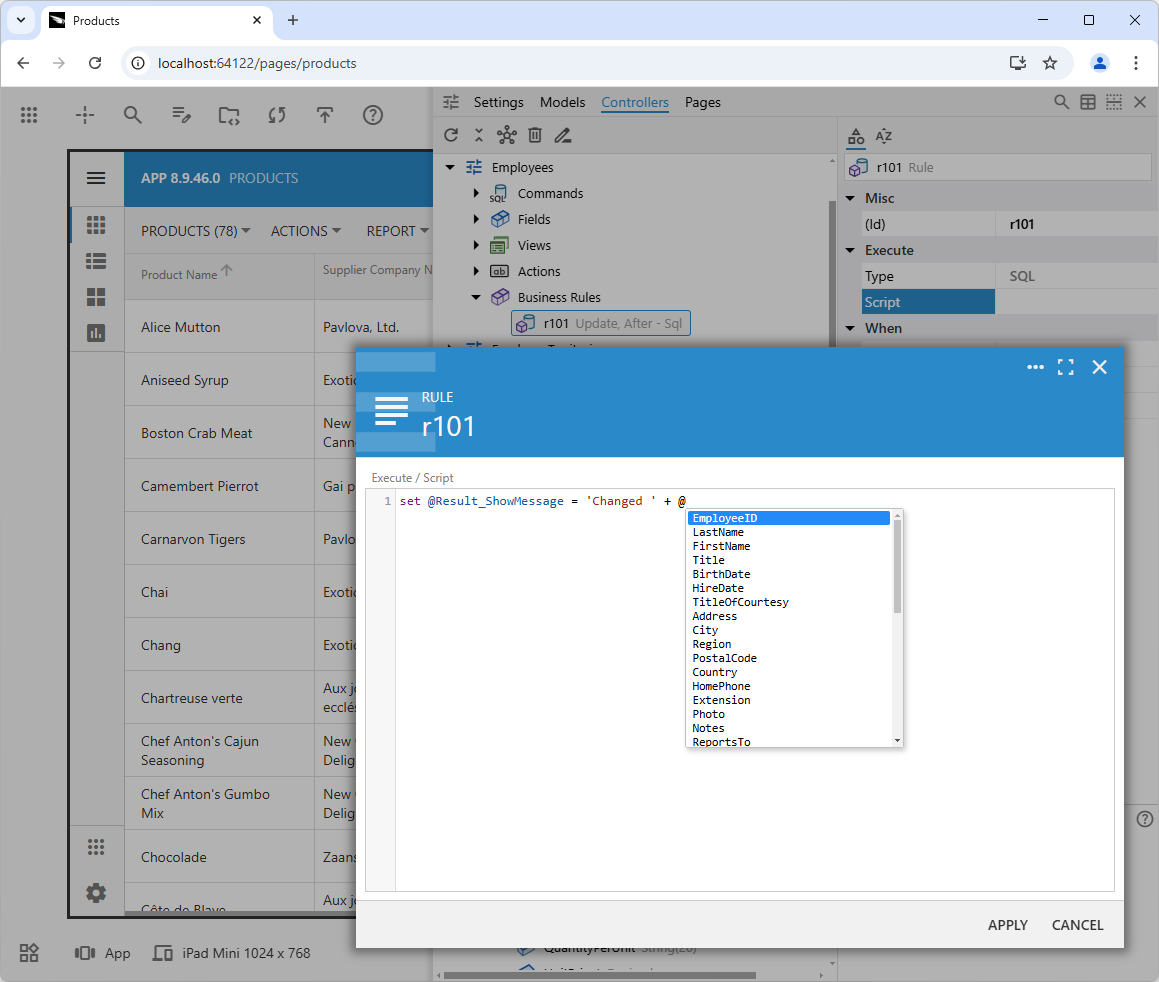The height and width of the screenshot is (982, 1159).
Task: Select LastName from the autocomplete list
Action: coord(718,532)
